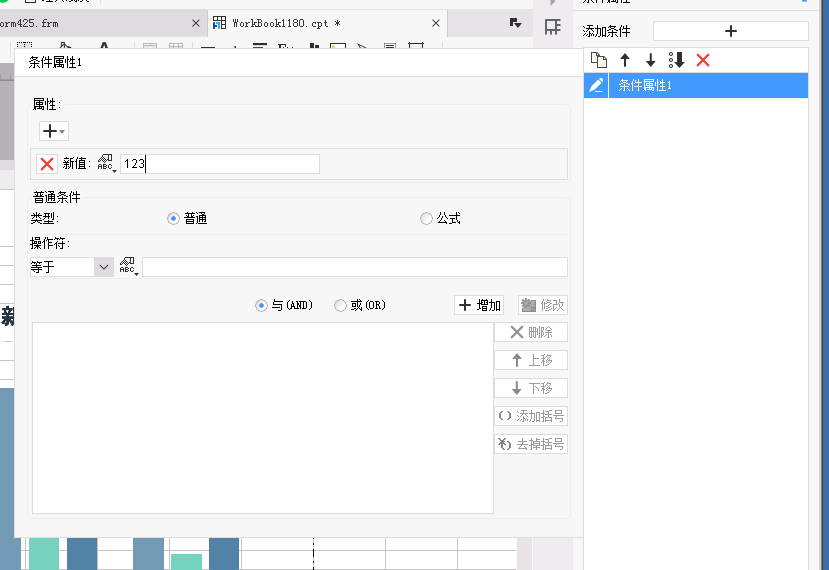The height and width of the screenshot is (570, 829).
Task: Select the 普通 type radio button
Action: [x=173, y=218]
